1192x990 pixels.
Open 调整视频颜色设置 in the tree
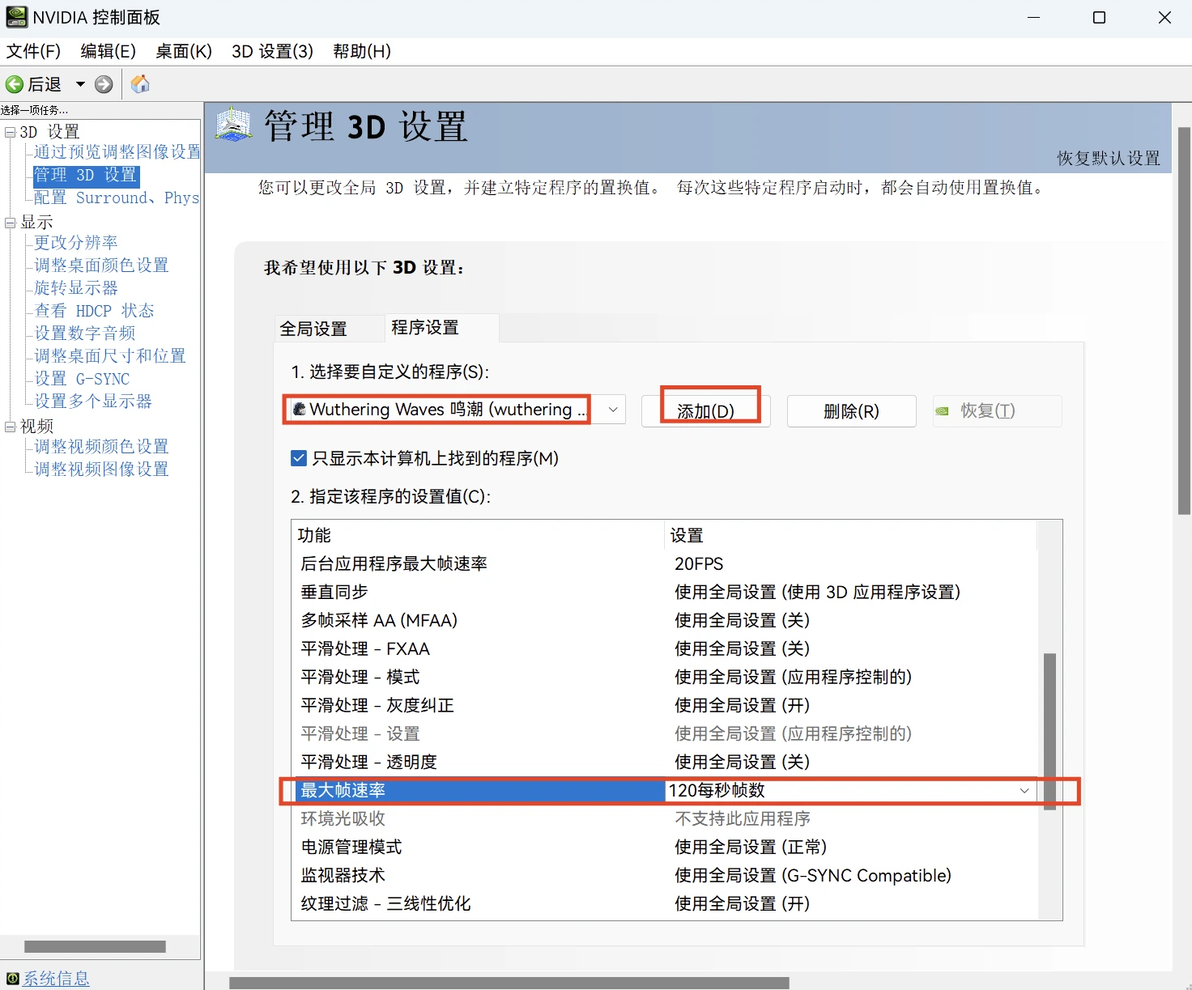coord(101,446)
